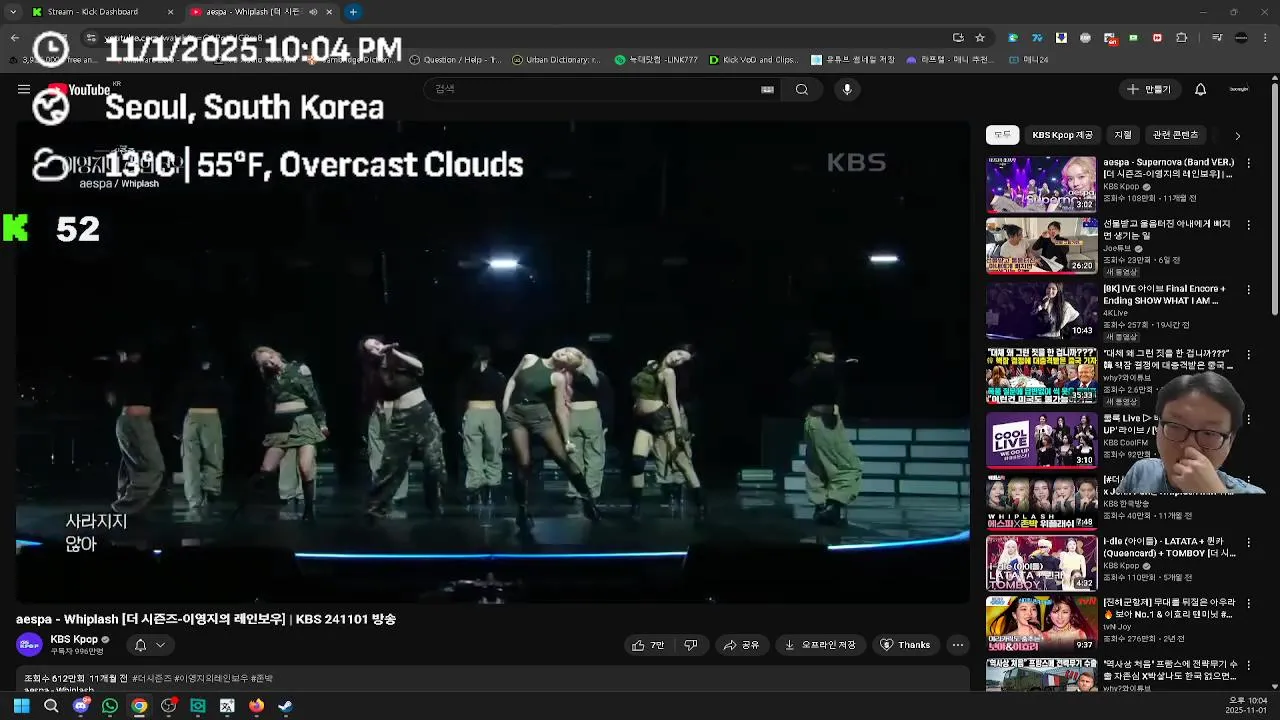The height and width of the screenshot is (720, 1280).
Task: Open WhatsApp from the taskbar
Action: pyautogui.click(x=110, y=706)
